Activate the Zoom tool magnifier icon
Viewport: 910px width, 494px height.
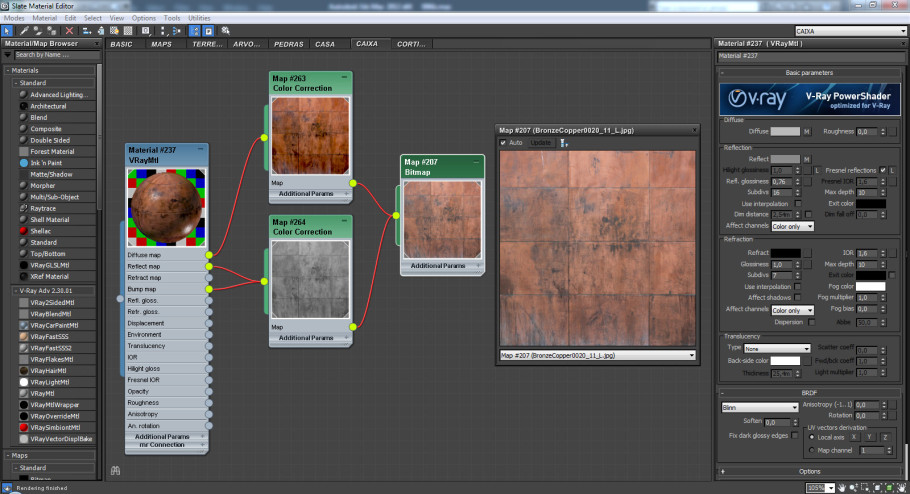pos(854,488)
